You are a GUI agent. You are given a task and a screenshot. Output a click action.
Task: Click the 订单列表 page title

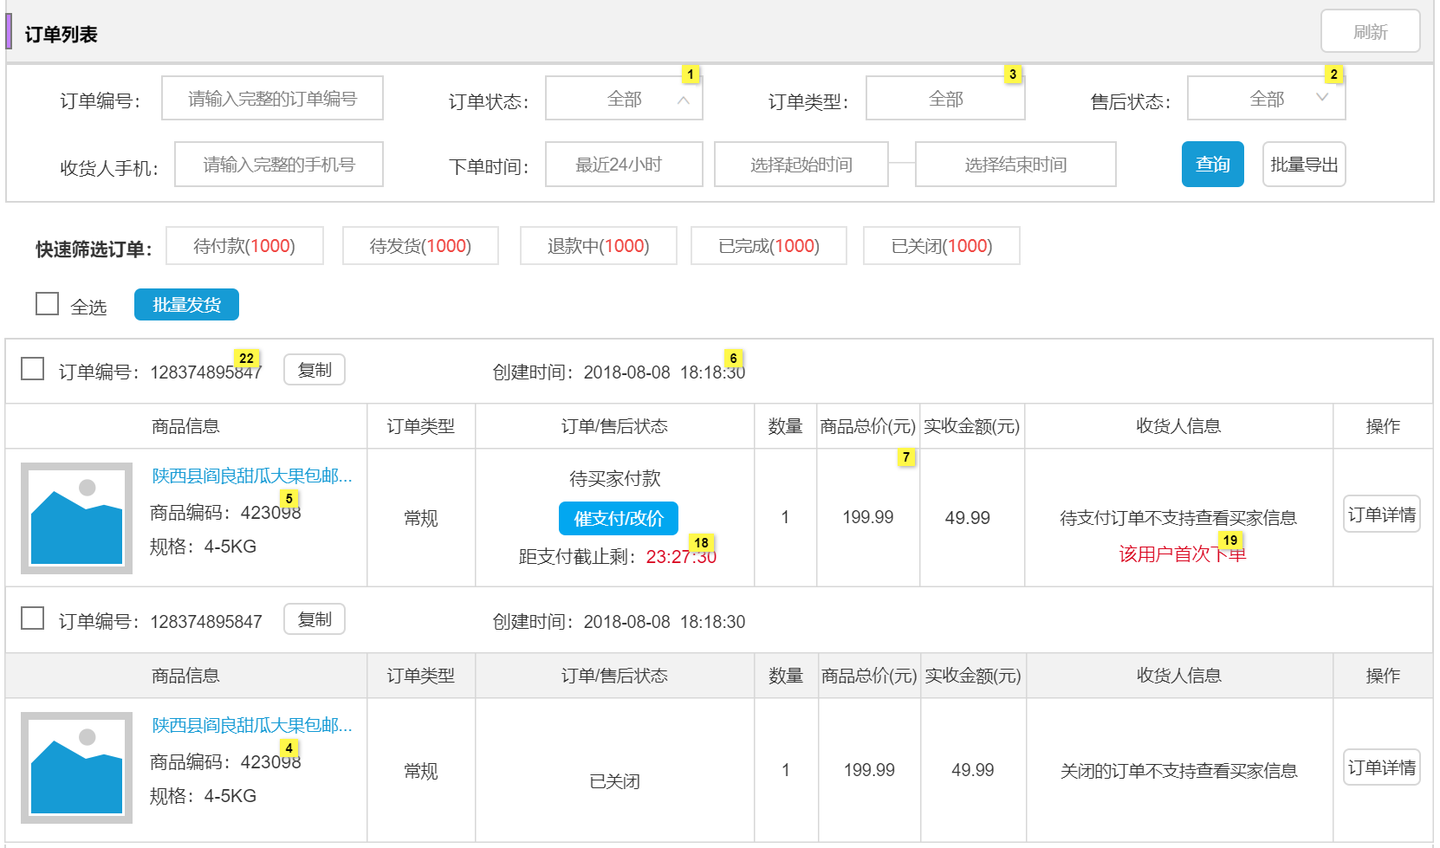tap(61, 34)
